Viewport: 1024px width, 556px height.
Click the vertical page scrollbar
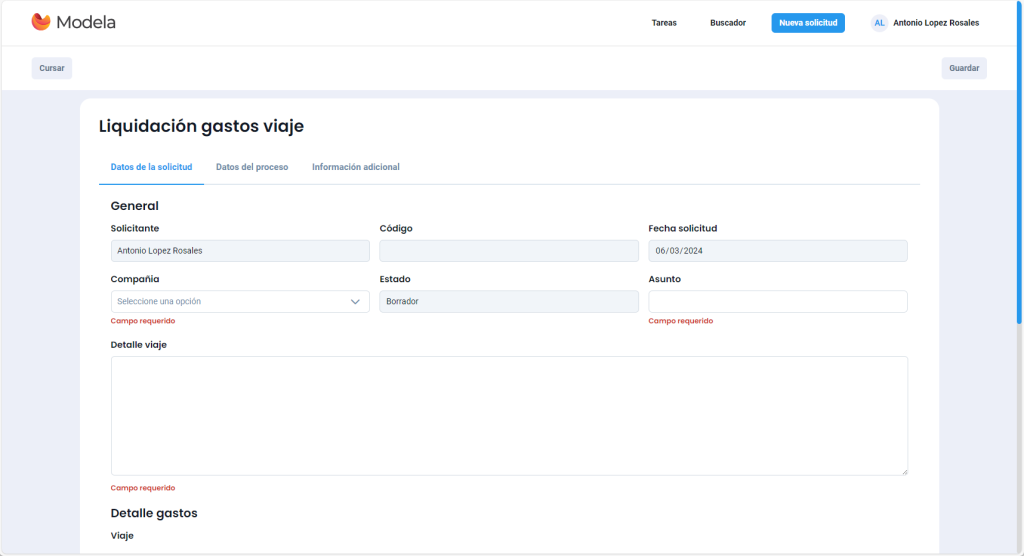pos(1019,200)
